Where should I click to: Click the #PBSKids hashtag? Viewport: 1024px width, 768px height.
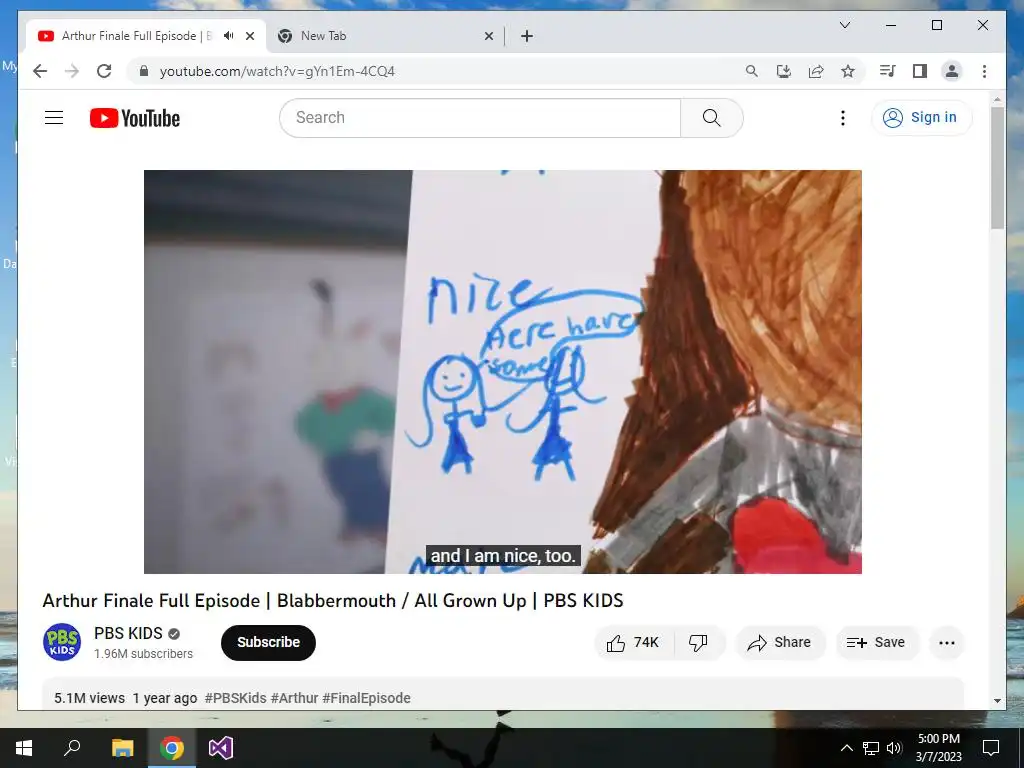click(x=236, y=698)
